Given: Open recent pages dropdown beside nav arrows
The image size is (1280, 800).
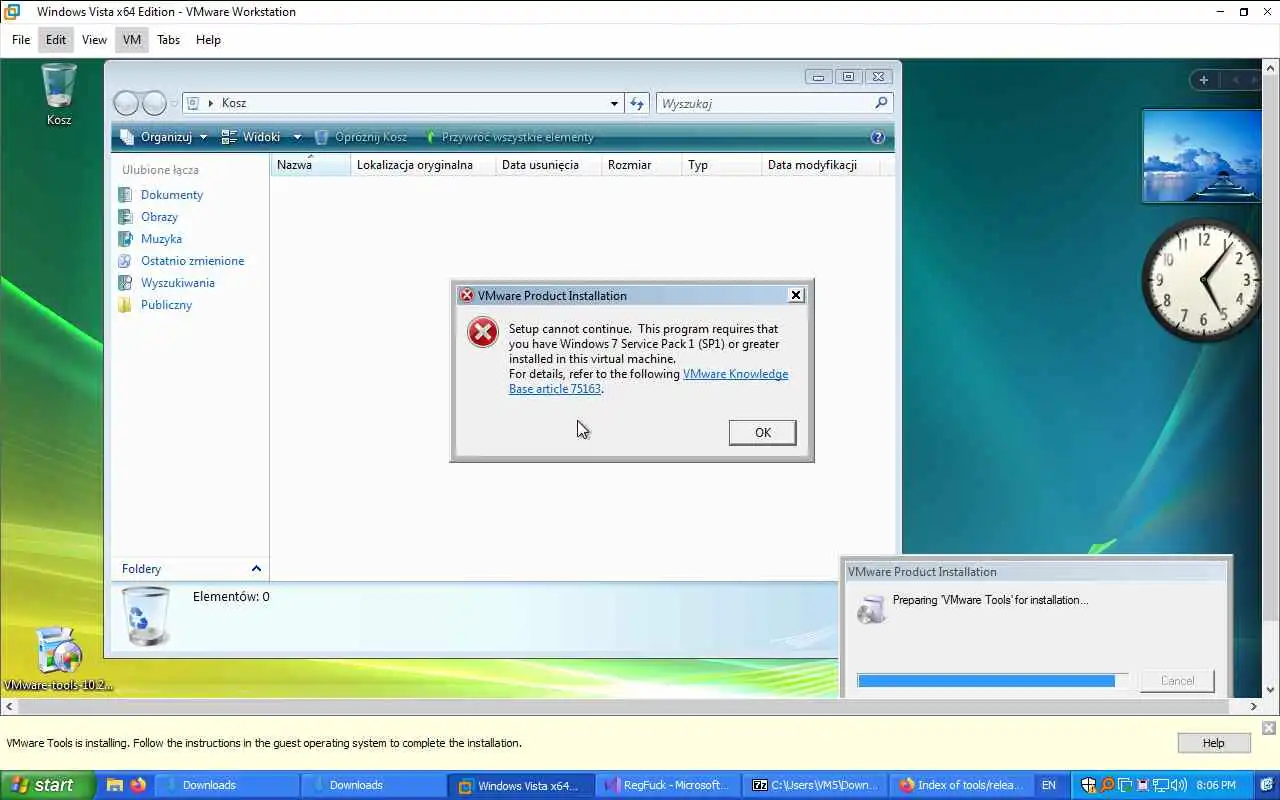Looking at the screenshot, I should tap(174, 103).
